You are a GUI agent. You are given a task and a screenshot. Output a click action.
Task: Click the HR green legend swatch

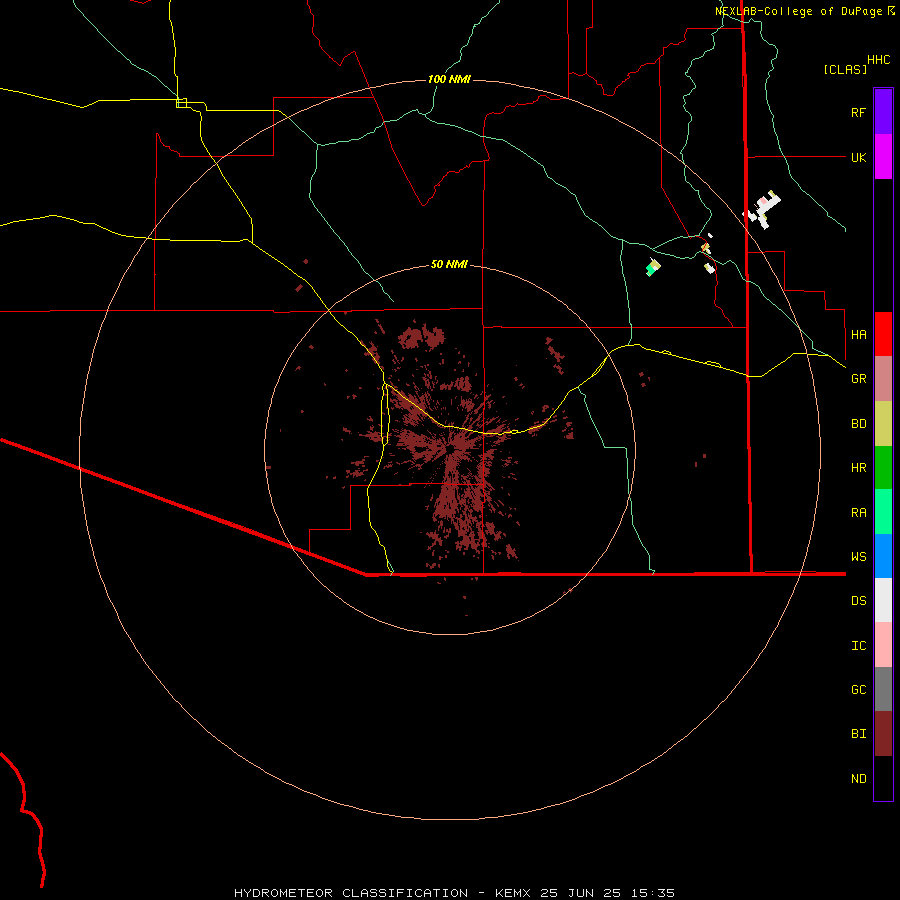pyautogui.click(x=883, y=468)
